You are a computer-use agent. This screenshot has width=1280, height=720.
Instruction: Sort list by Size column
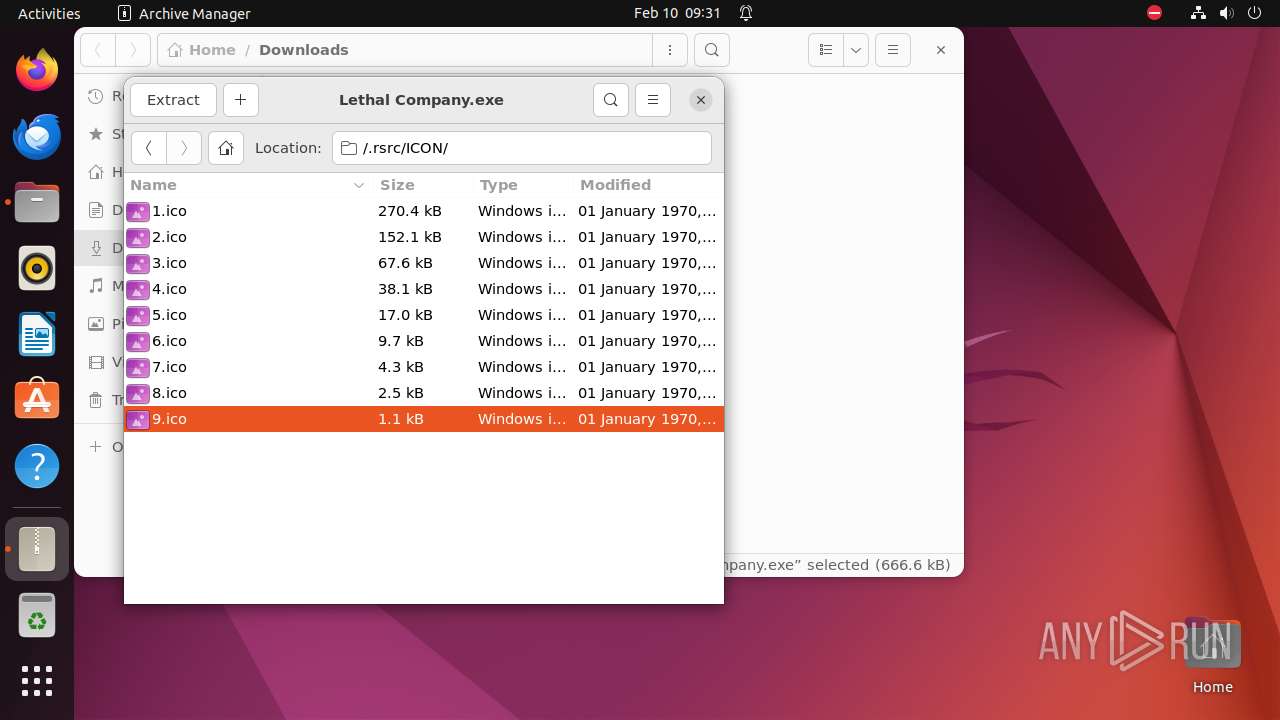[422, 185]
